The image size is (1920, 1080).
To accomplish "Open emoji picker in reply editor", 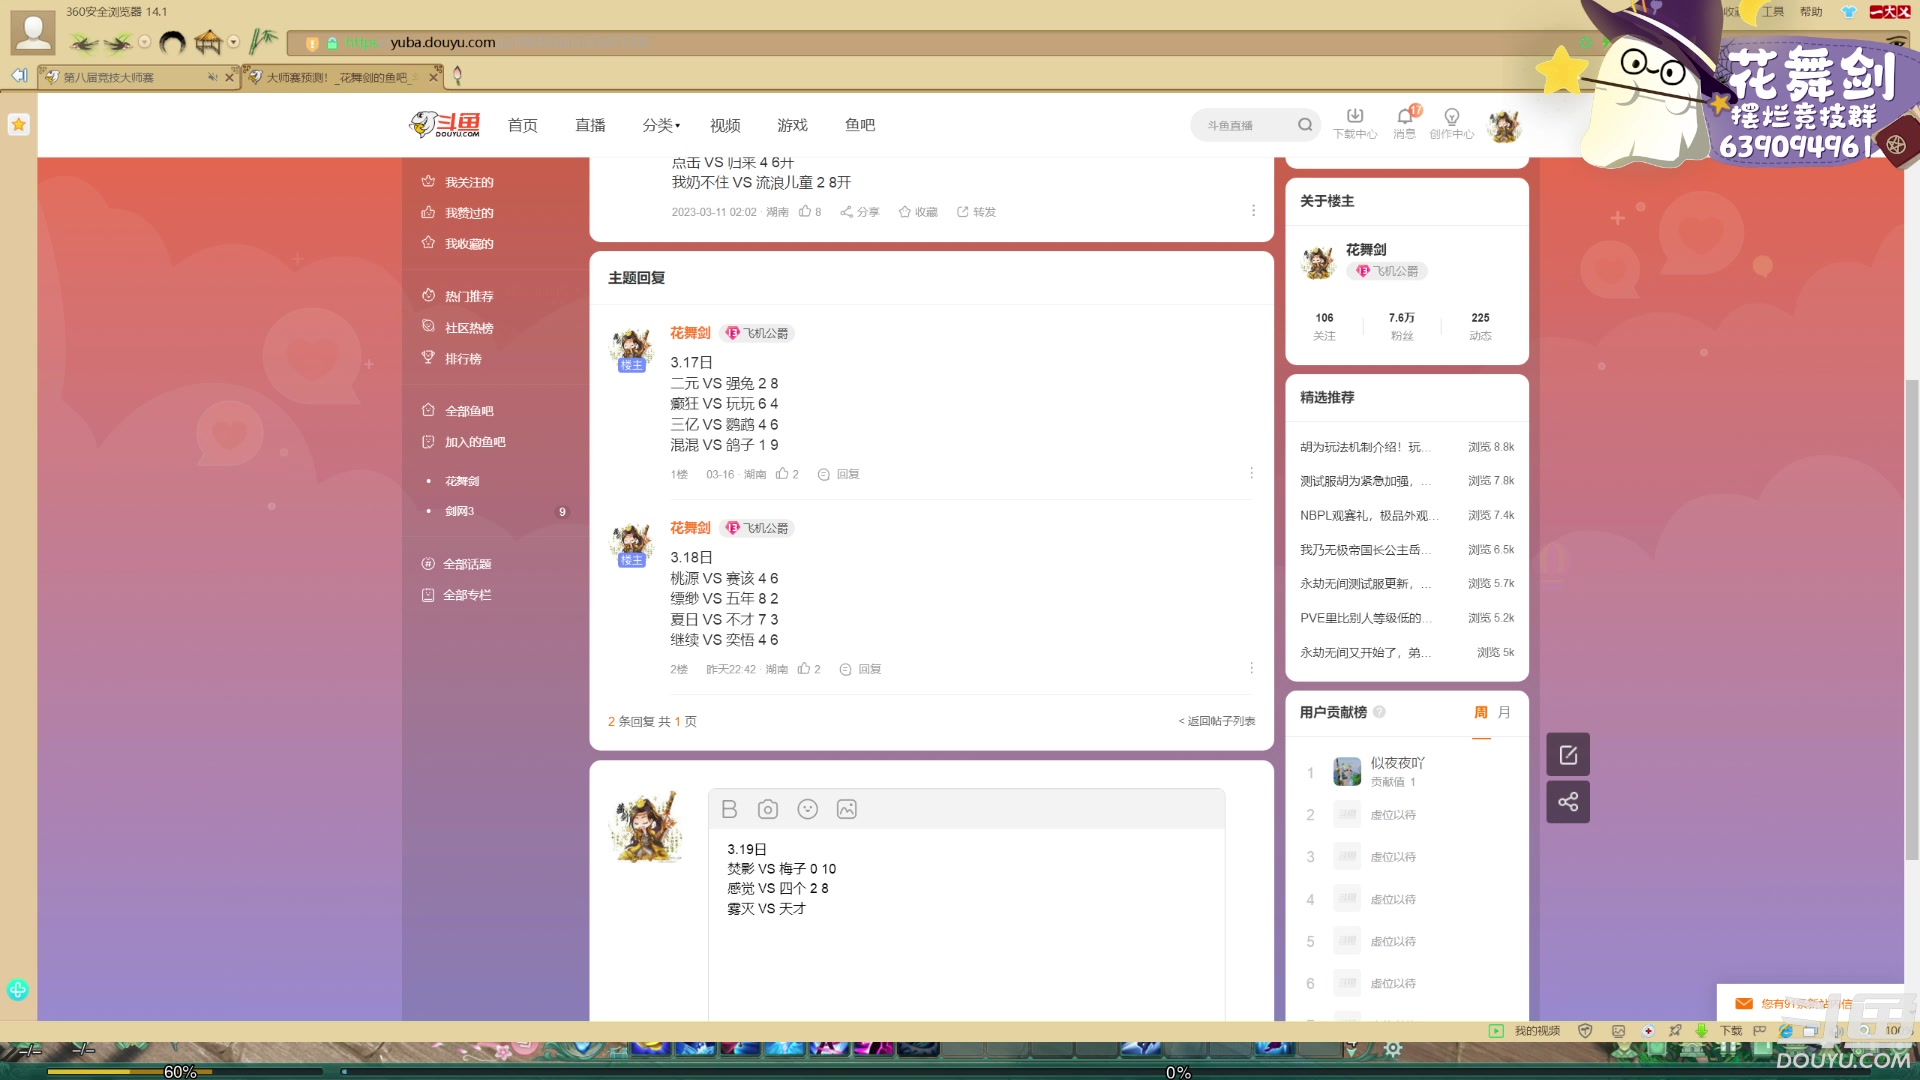I will pos(807,808).
